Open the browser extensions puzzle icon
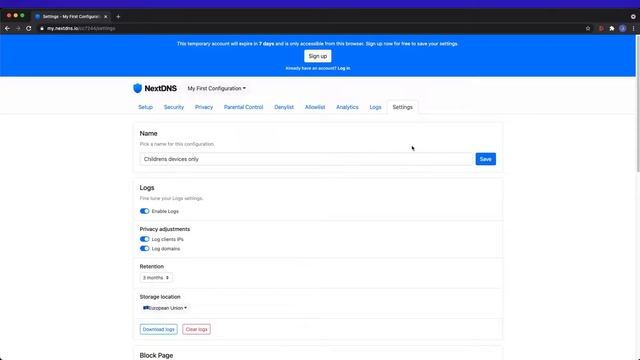This screenshot has width=640, height=360. (x=611, y=28)
